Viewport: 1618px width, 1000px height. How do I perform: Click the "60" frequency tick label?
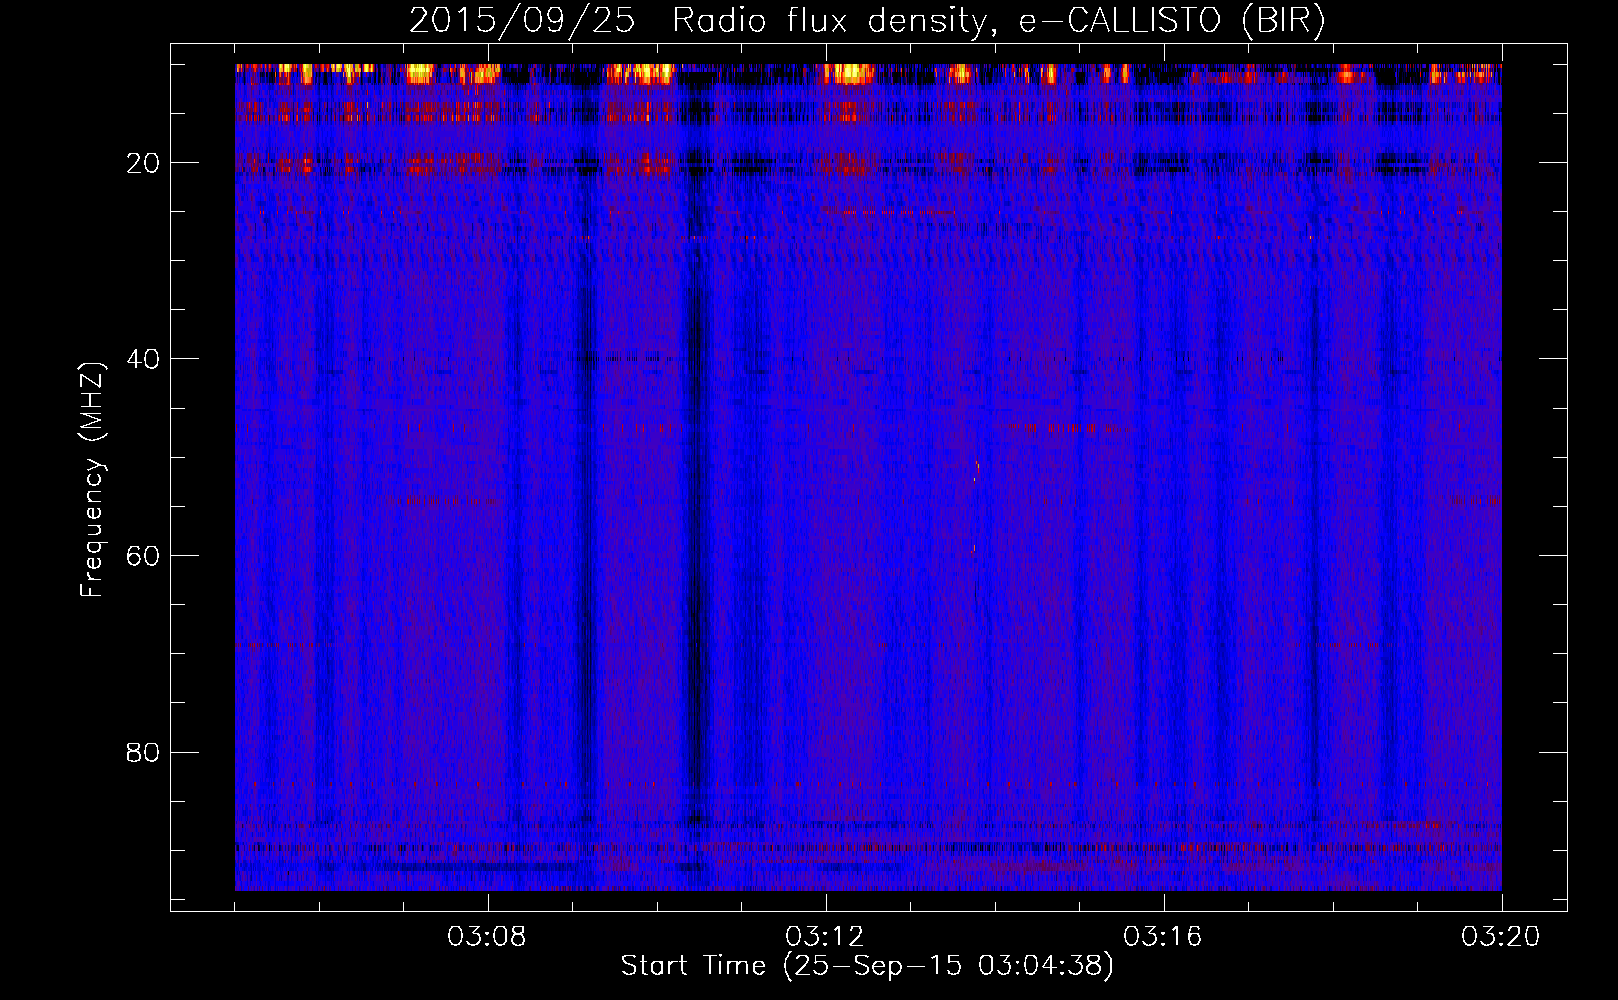(x=144, y=556)
